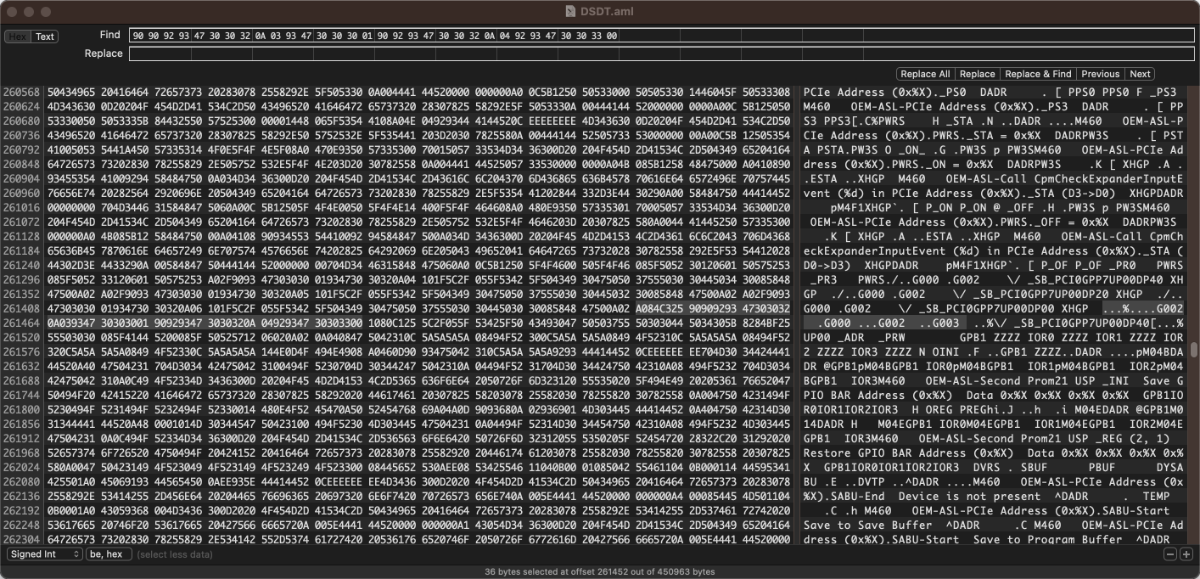Click 'OEM-ASL-Second Prom21 USP _INI' text
Image resolution: width=1200 pixels, height=579 pixels.
tap(1026, 379)
